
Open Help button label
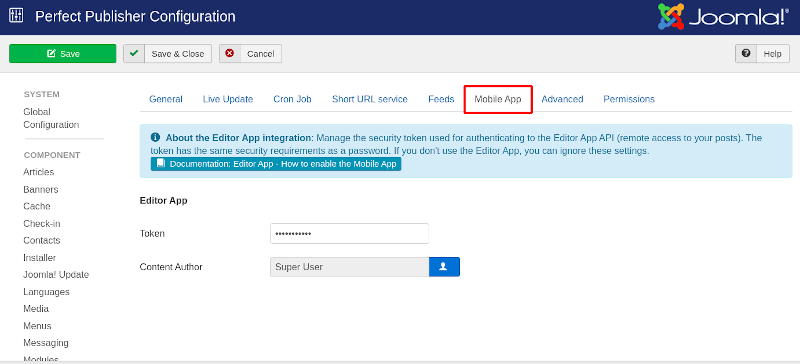pos(772,54)
